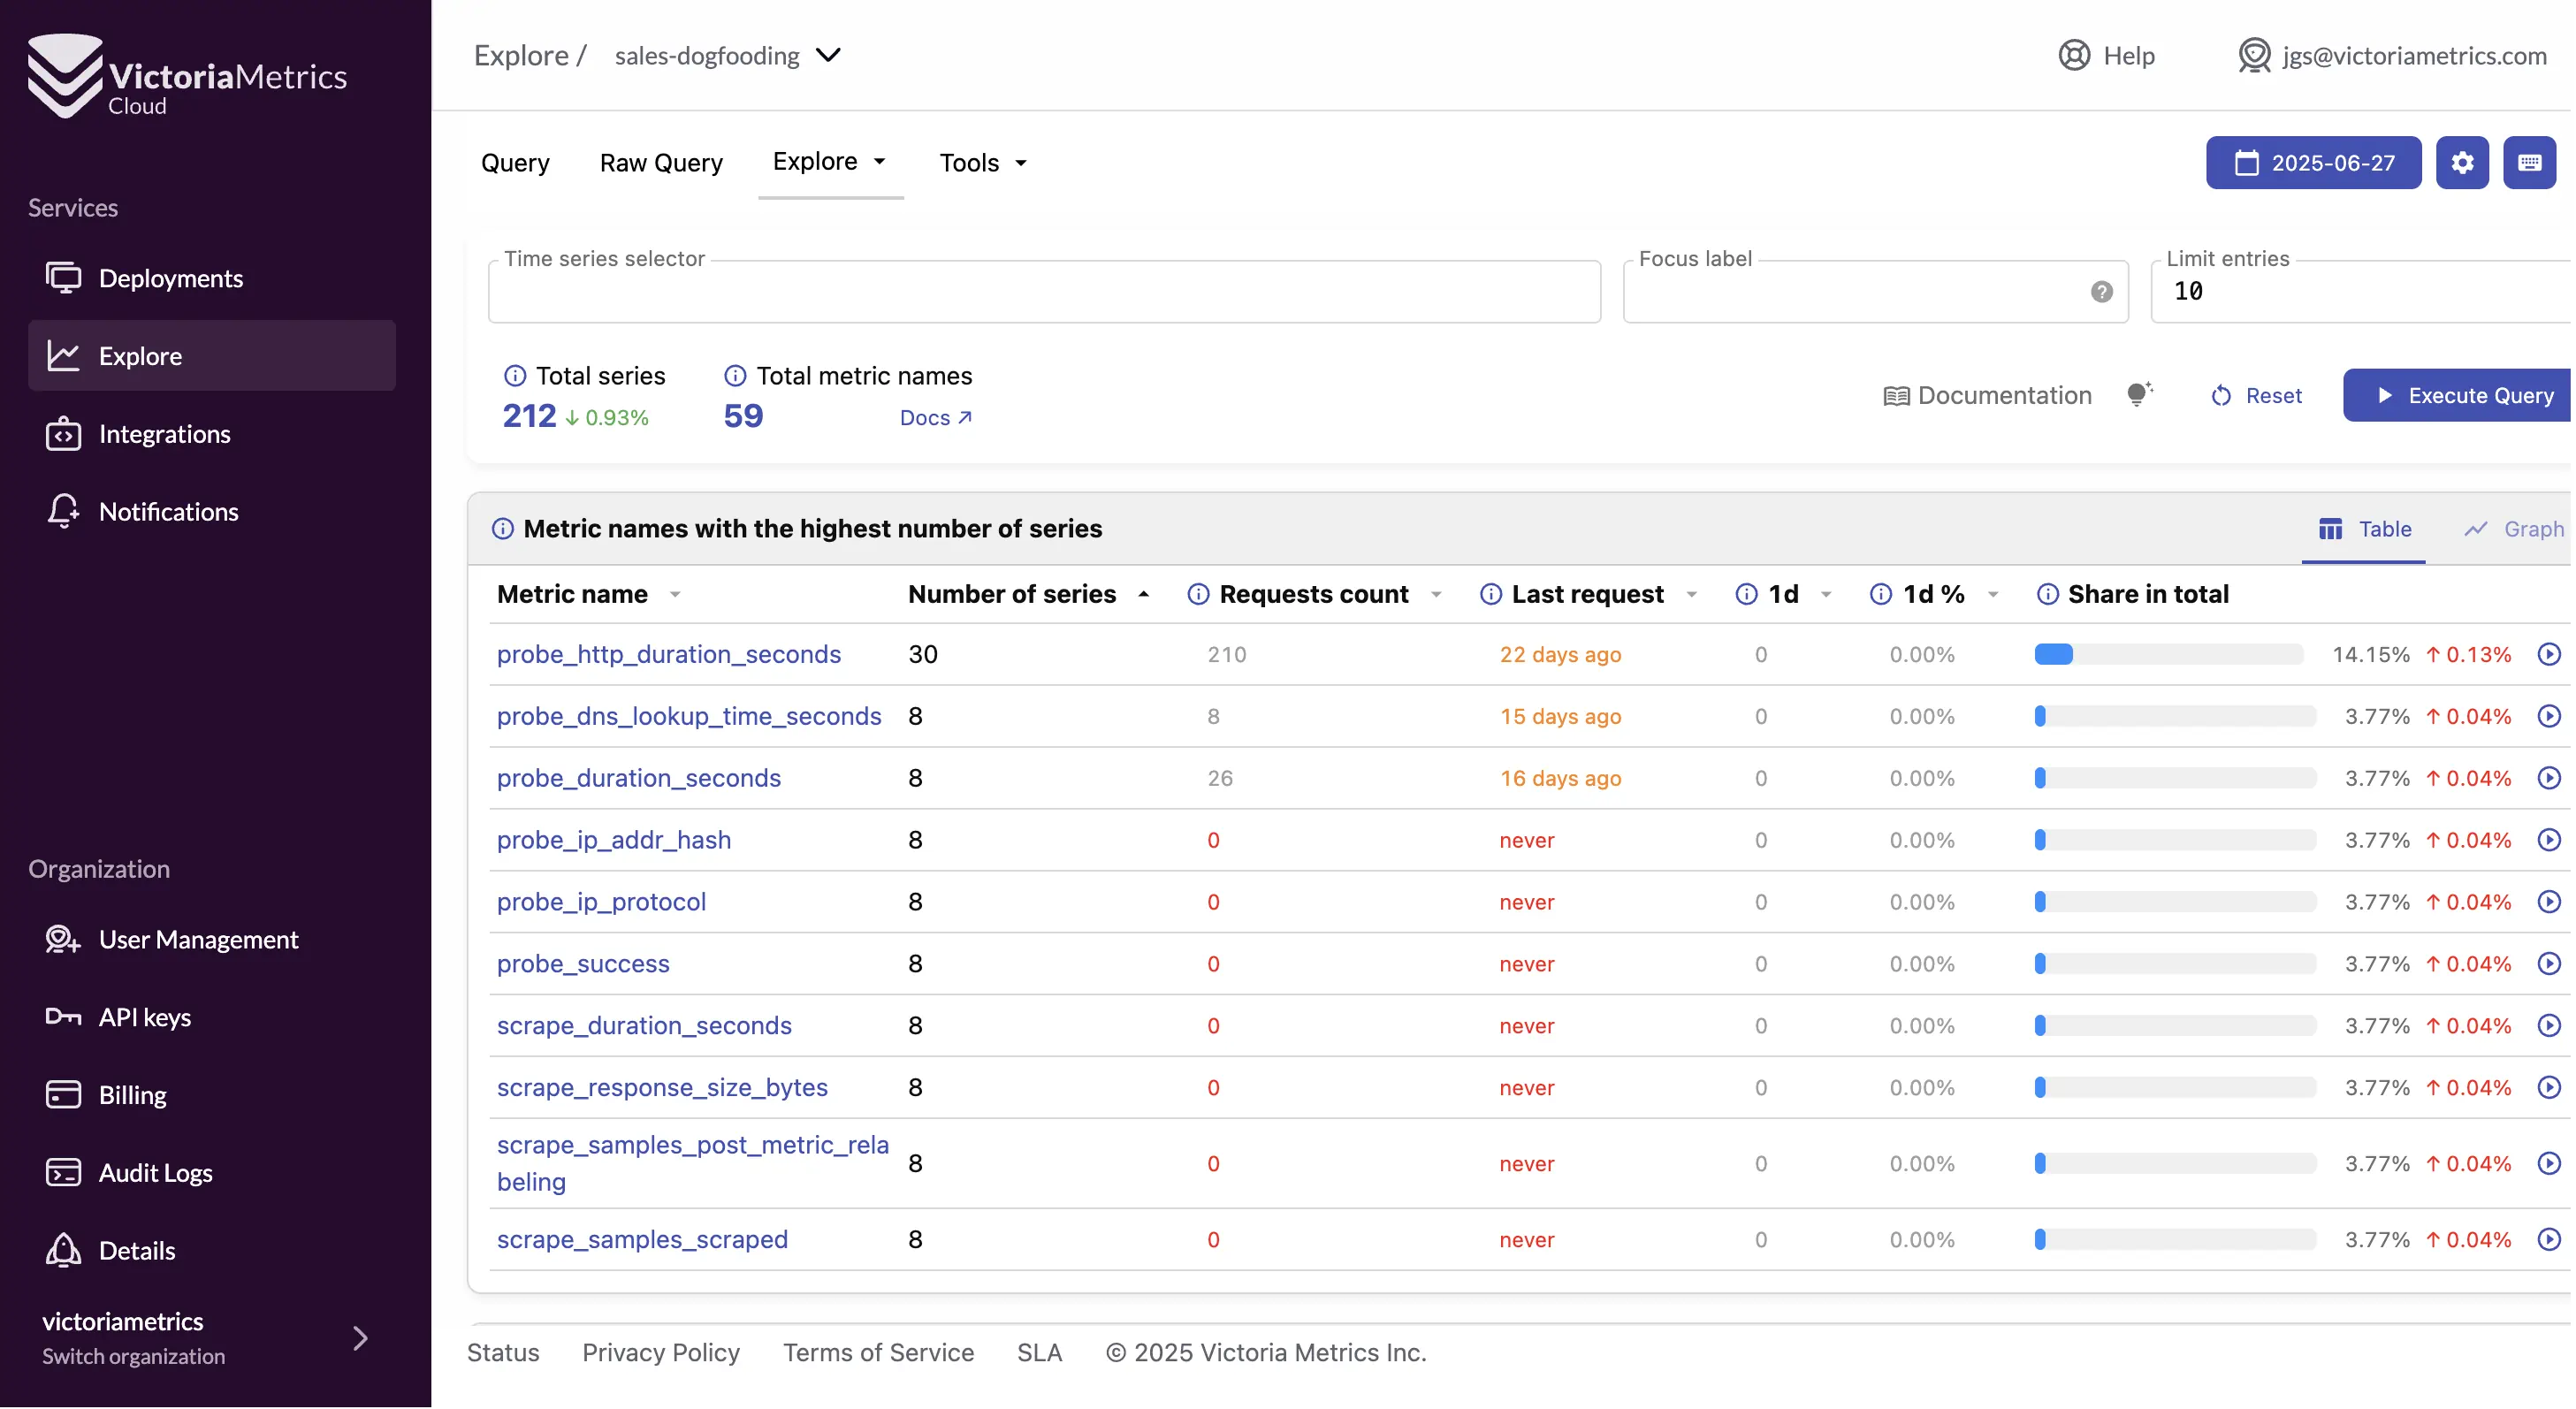Click the Share in total info icon

tap(2048, 595)
